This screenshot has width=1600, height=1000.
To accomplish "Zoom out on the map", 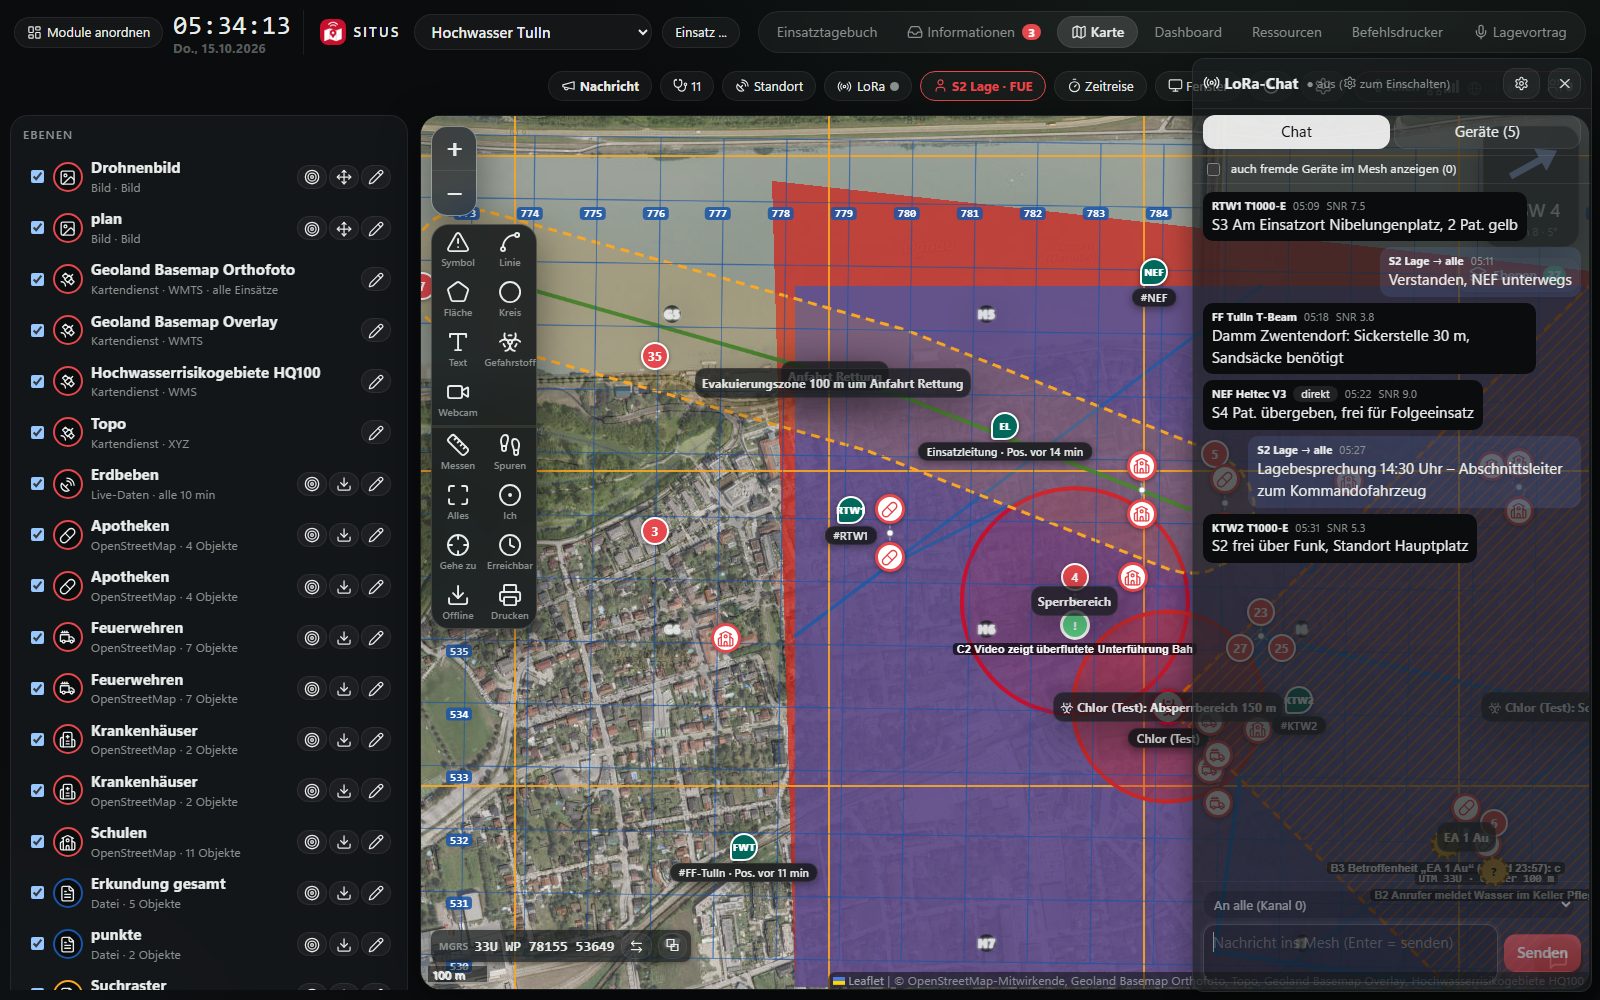I will pos(454,194).
